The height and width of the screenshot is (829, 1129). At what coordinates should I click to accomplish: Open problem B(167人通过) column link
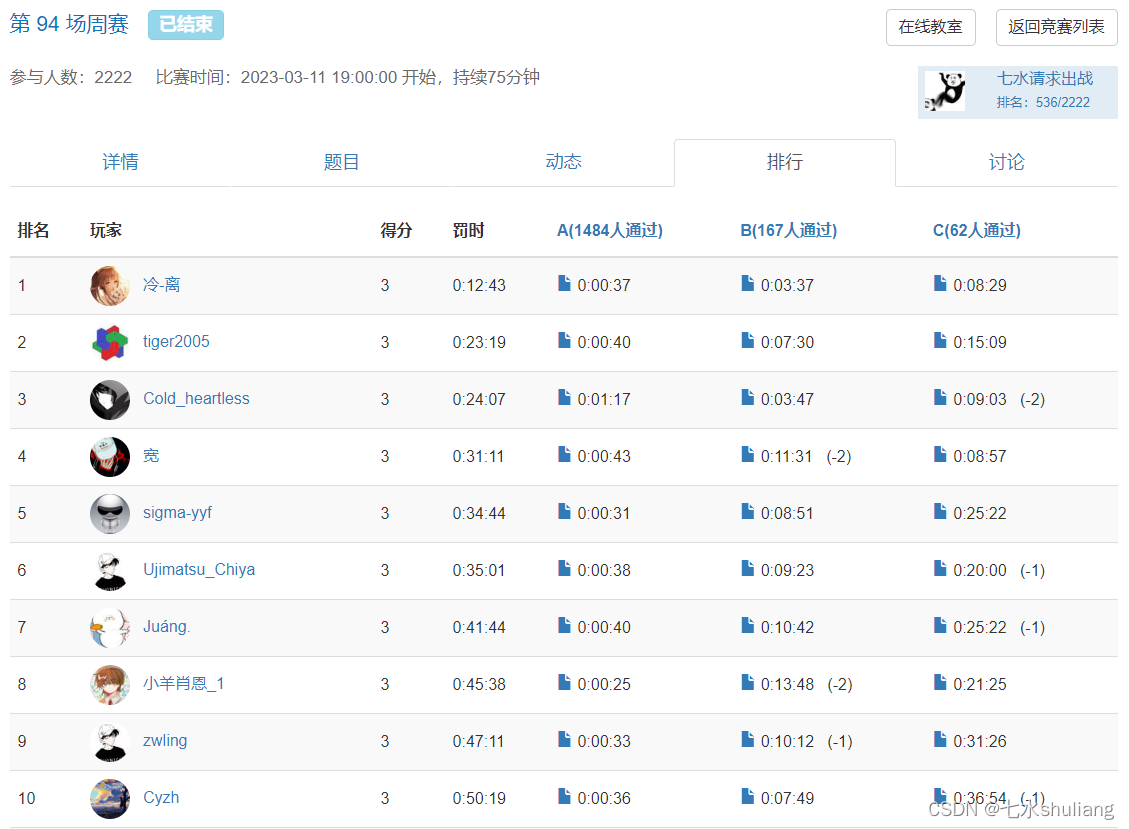point(788,230)
